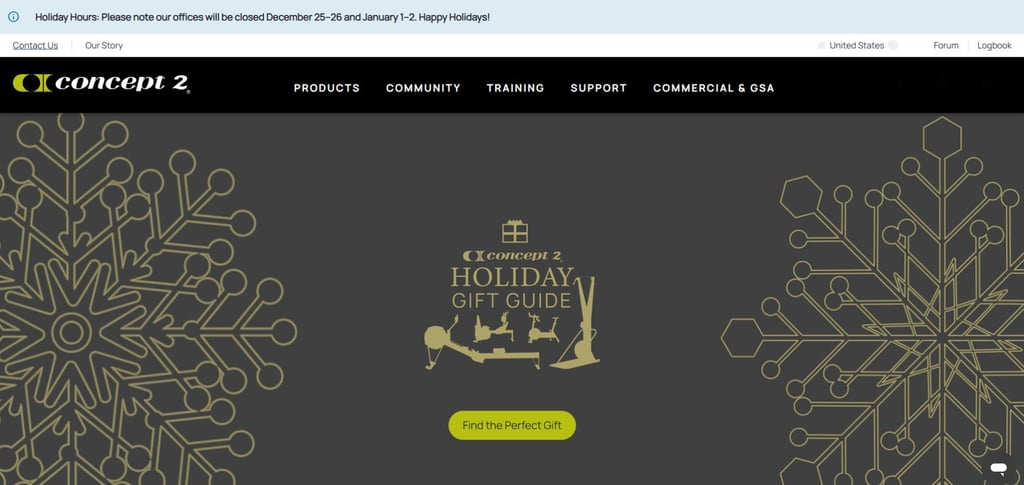Click the Concept 2 logo in header
The image size is (1024, 485).
(x=101, y=84)
